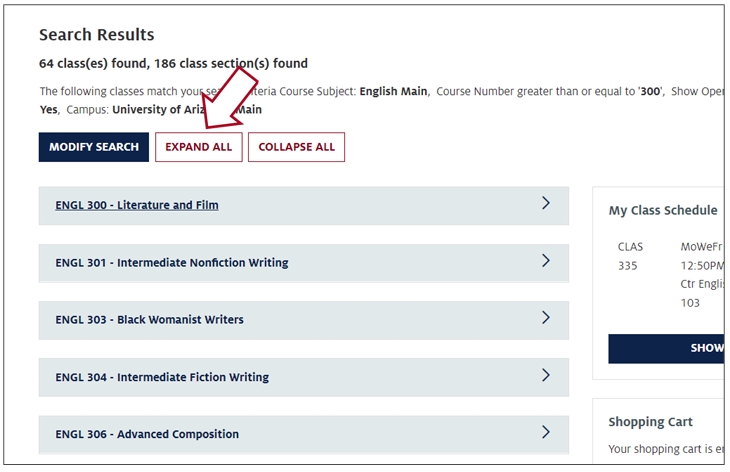Click the SHOW button under My Class Schedule
This screenshot has height=472, width=730.
[666, 349]
